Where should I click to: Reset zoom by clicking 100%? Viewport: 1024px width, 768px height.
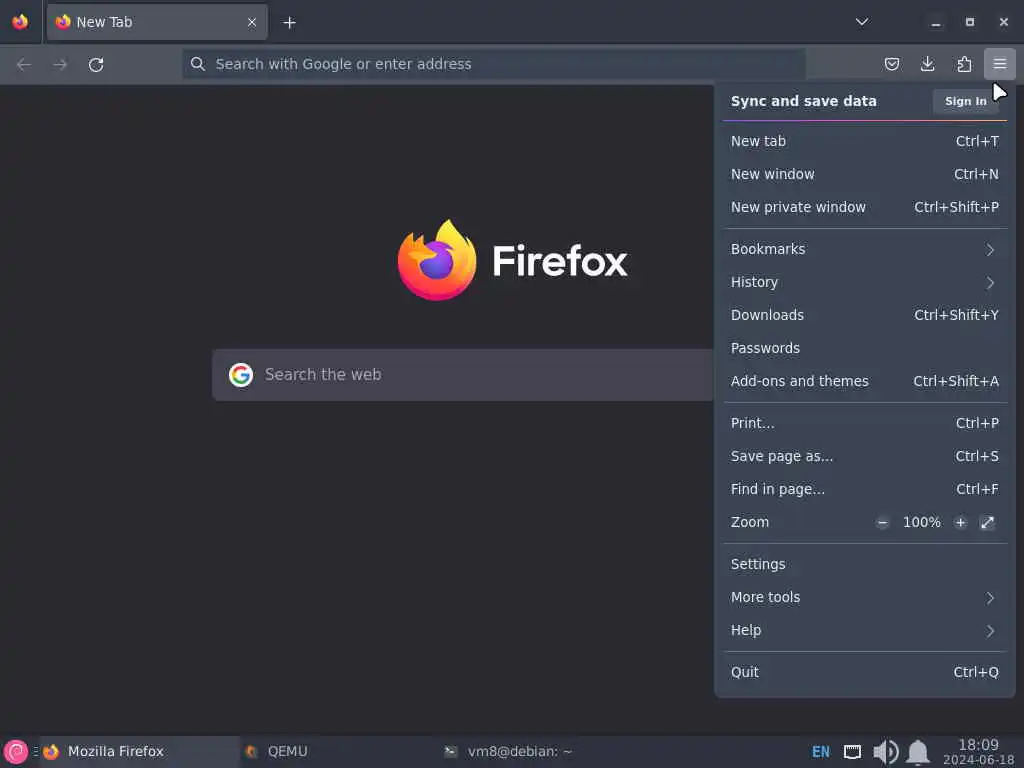[x=921, y=522]
